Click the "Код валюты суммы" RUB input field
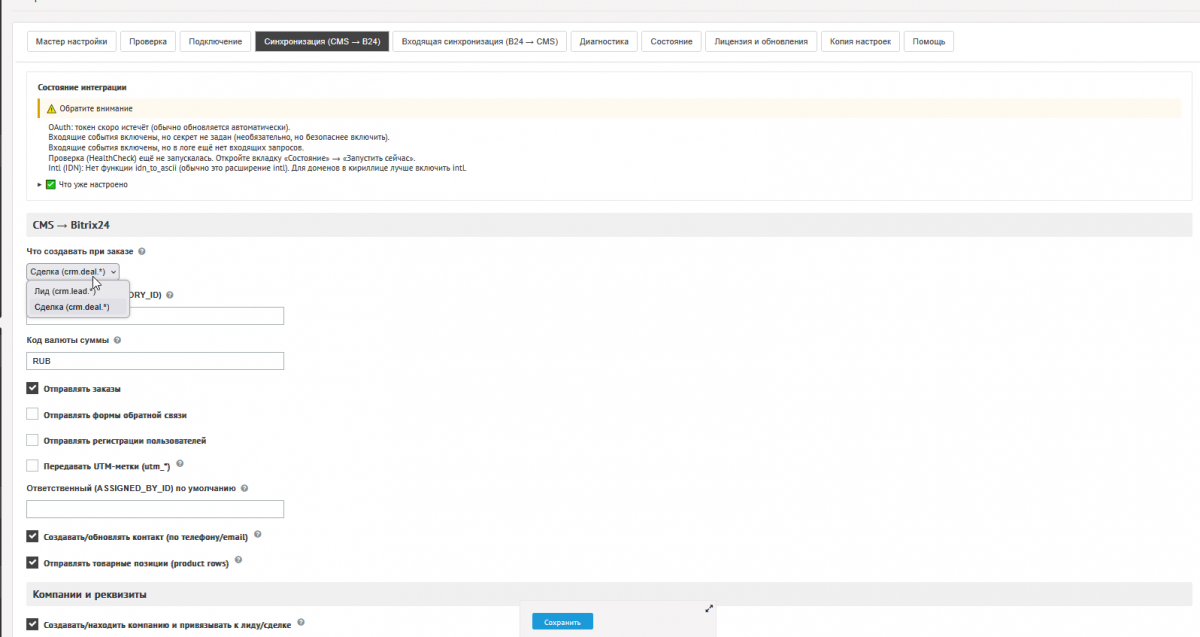The width and height of the screenshot is (1200, 637). pyautogui.click(x=155, y=361)
